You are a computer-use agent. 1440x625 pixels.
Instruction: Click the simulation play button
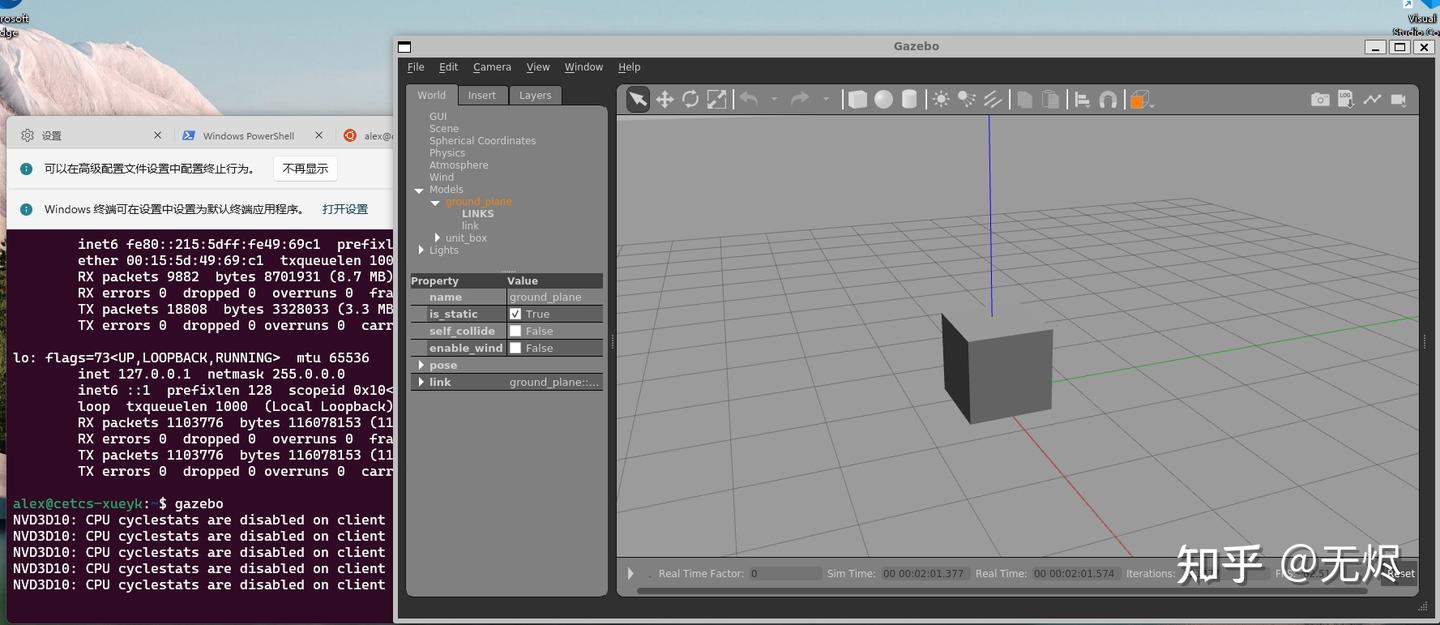click(631, 573)
